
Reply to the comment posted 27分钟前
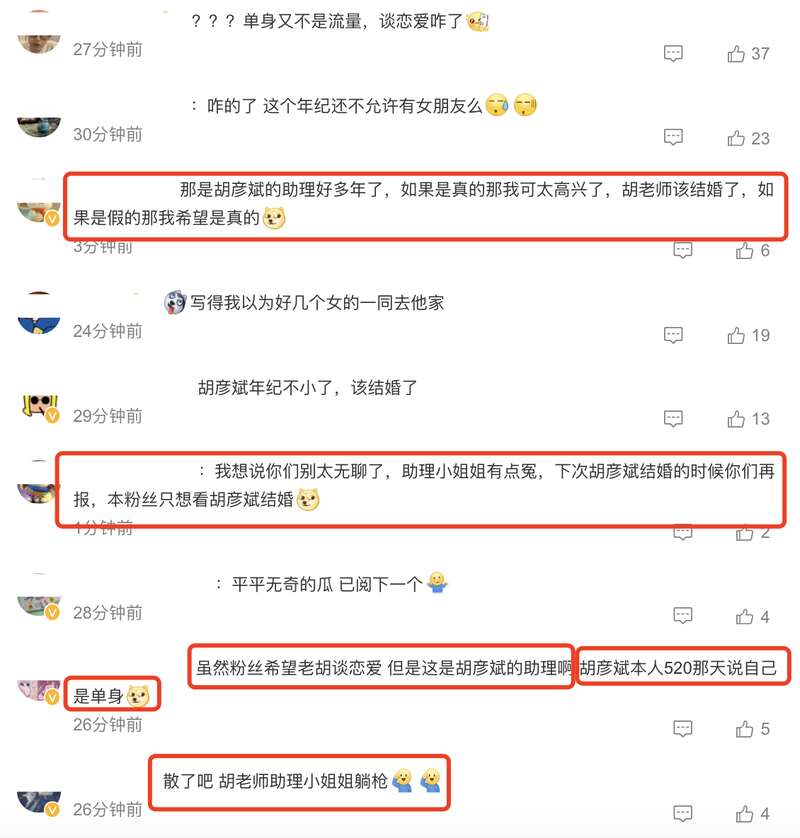coord(673,53)
